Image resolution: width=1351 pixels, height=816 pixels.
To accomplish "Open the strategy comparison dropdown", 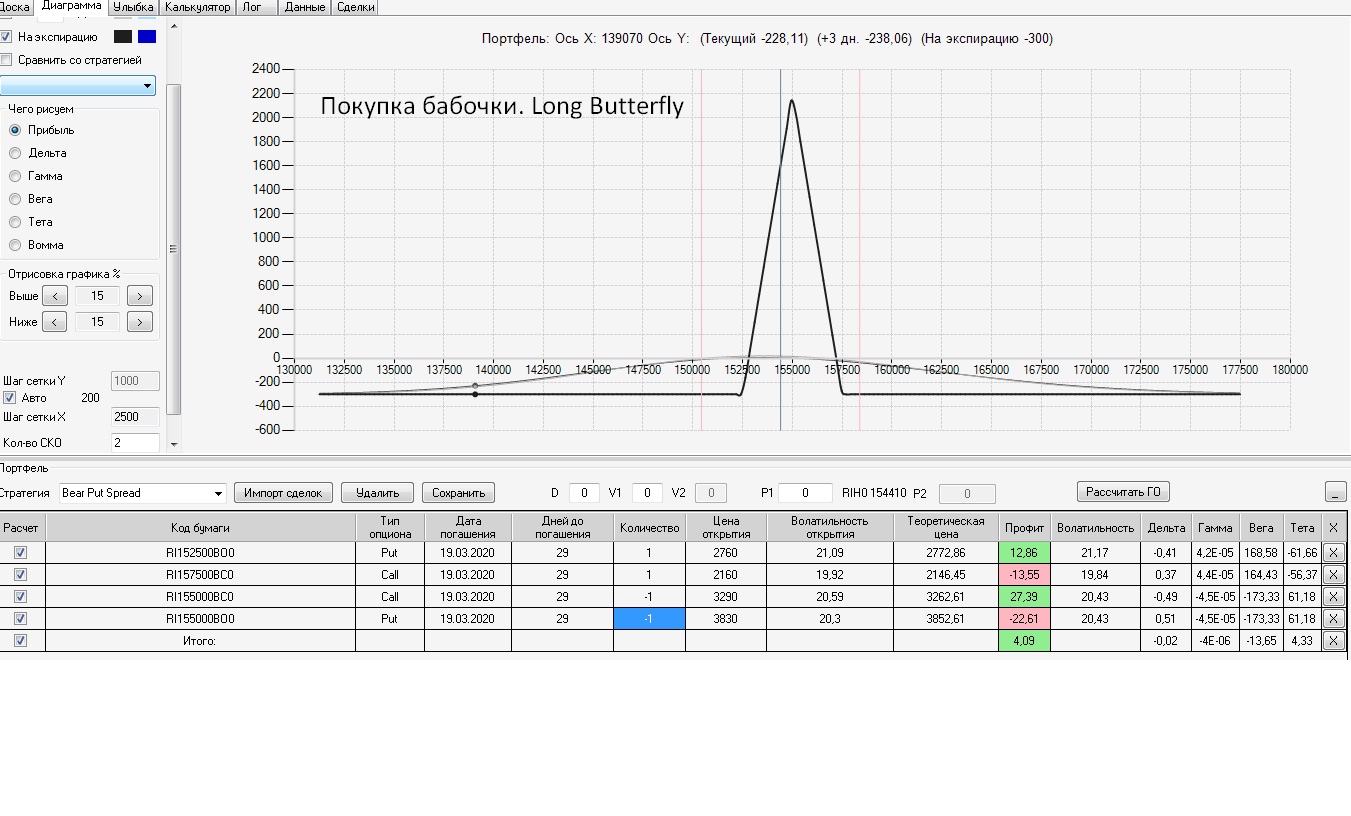I will [x=78, y=86].
